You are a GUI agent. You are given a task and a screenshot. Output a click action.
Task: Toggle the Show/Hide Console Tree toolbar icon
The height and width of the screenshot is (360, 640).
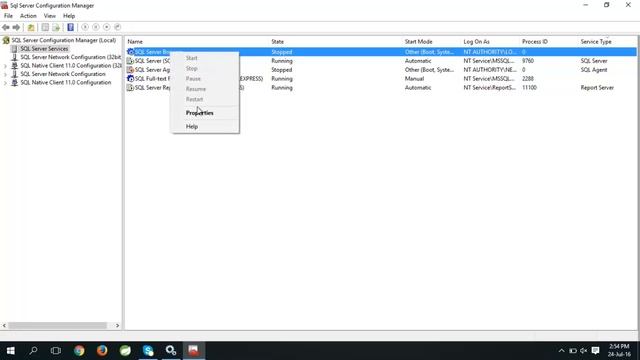click(45, 27)
